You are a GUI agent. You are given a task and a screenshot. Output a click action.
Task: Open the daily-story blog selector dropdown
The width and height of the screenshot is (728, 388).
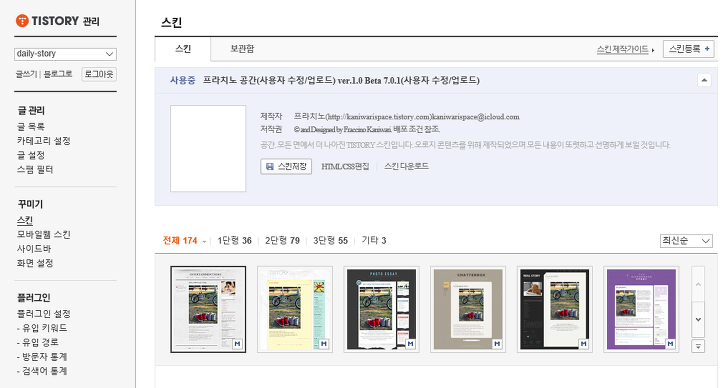pyautogui.click(x=65, y=54)
